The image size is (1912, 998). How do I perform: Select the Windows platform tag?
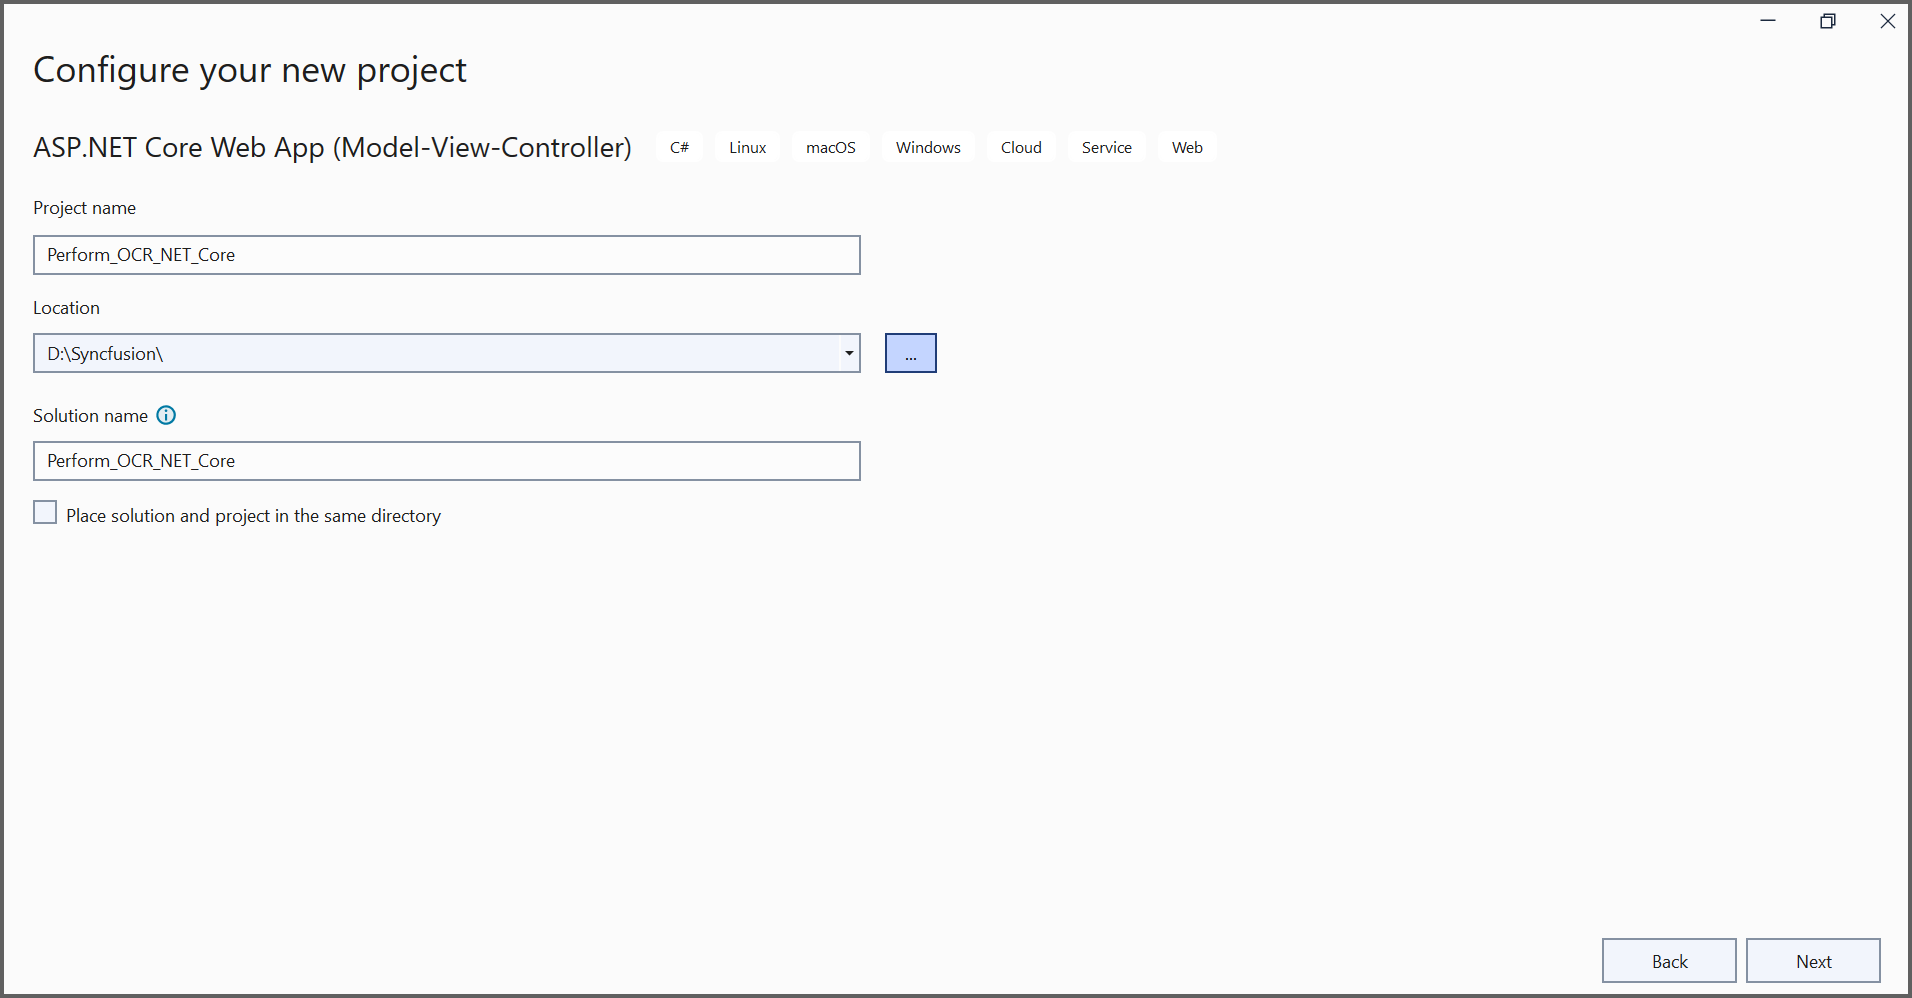928,147
